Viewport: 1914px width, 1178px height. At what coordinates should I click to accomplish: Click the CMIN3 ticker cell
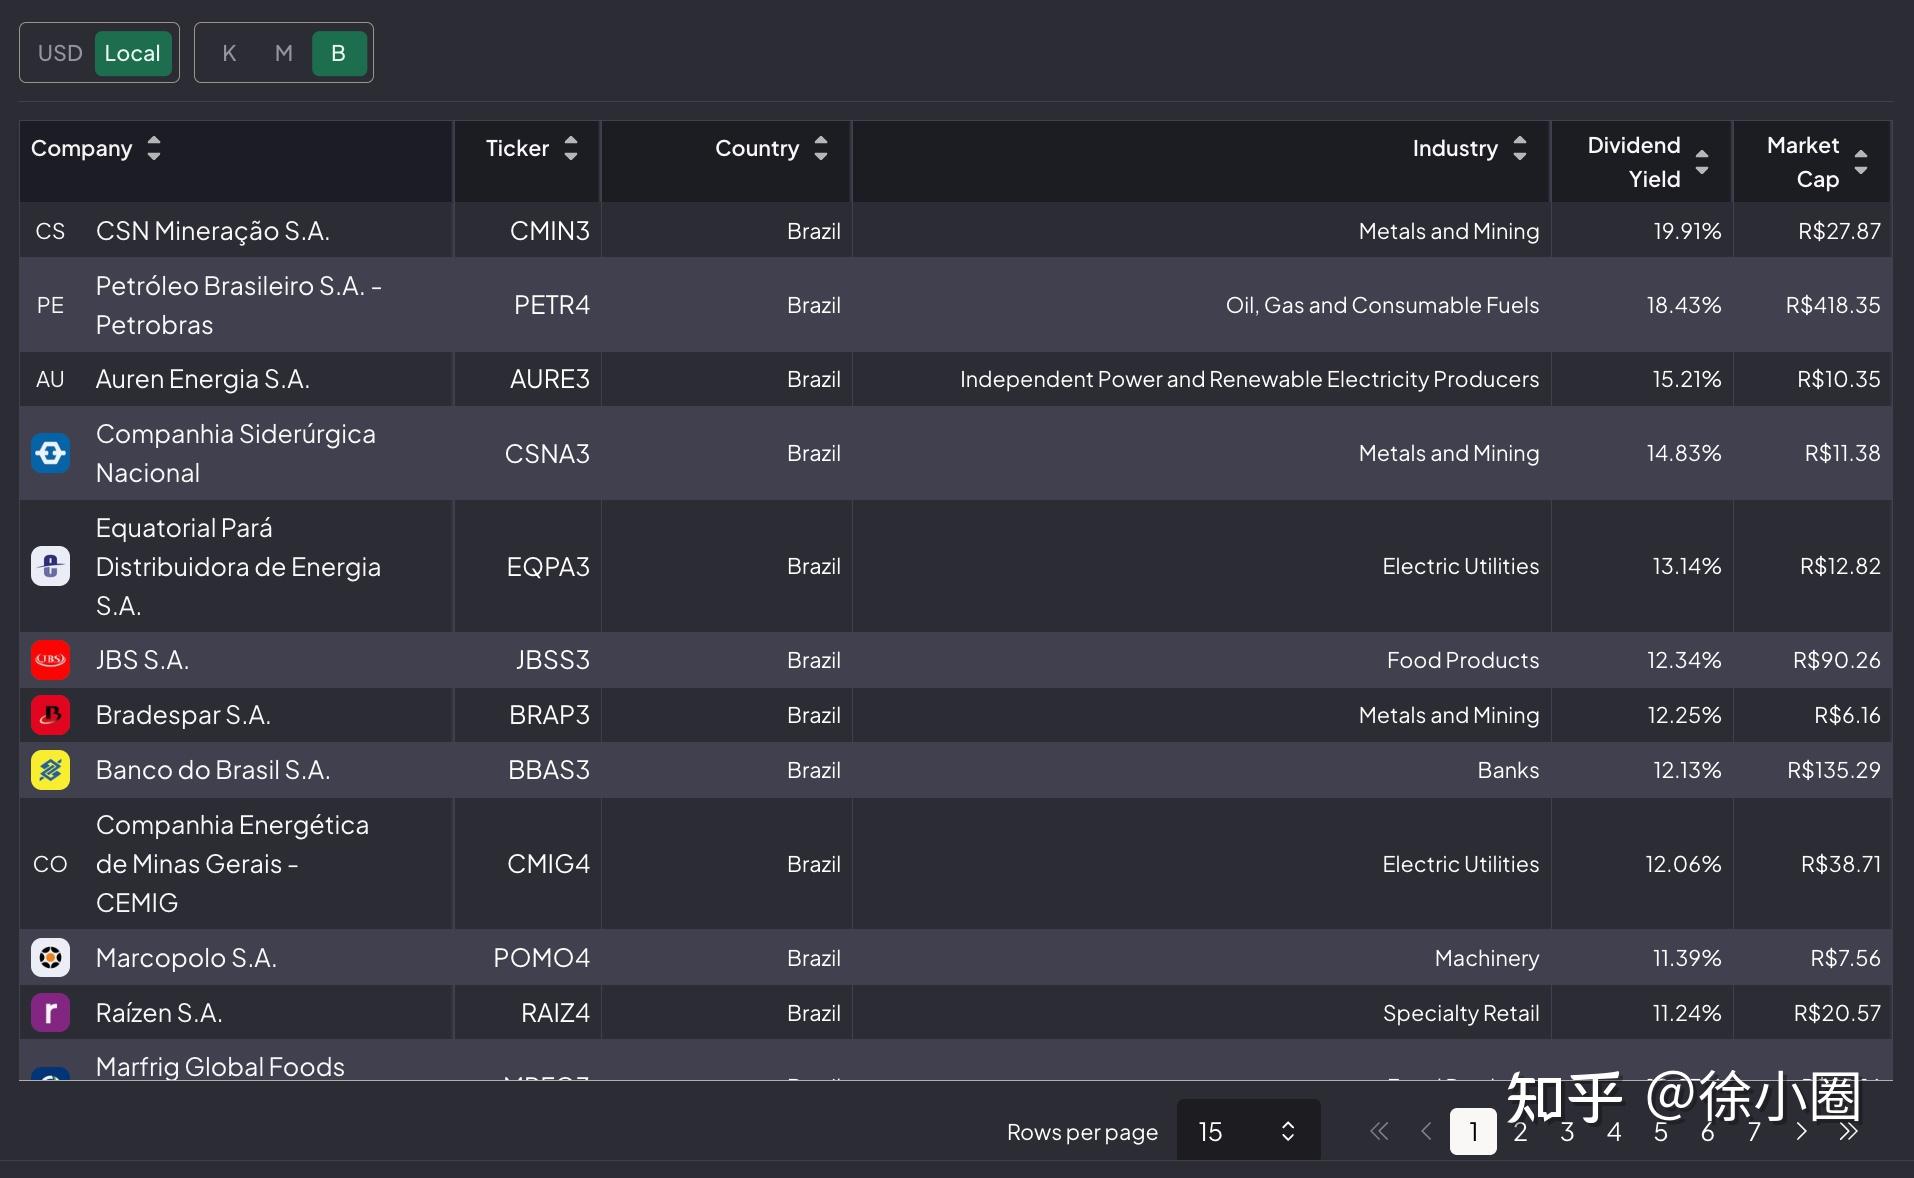[549, 231]
